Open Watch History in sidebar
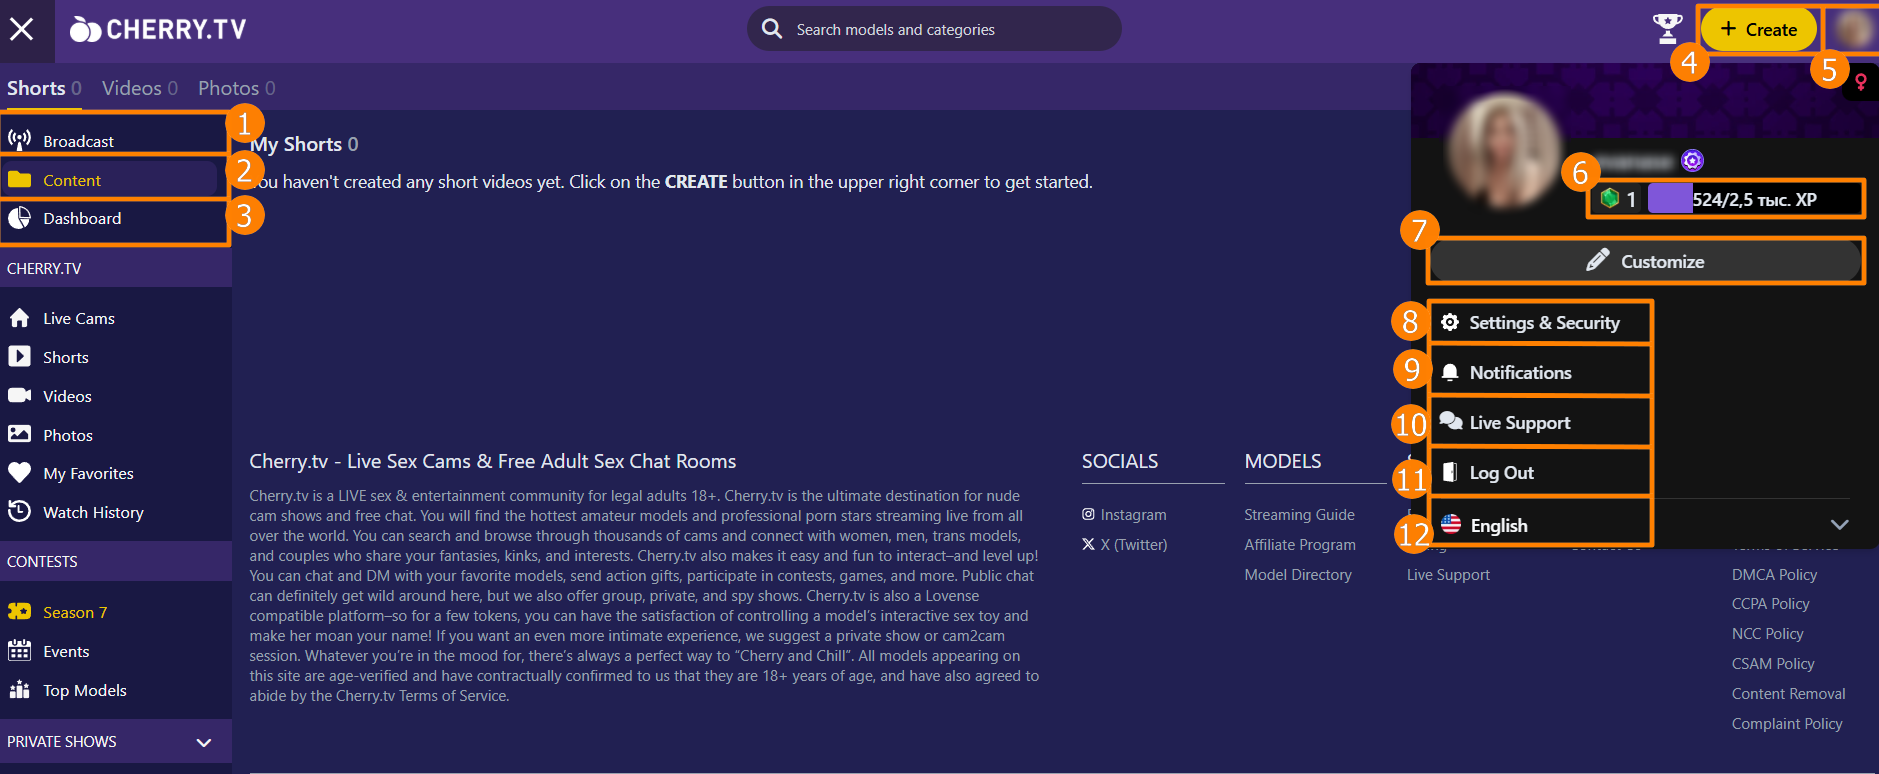The width and height of the screenshot is (1879, 774). pyautogui.click(x=93, y=513)
